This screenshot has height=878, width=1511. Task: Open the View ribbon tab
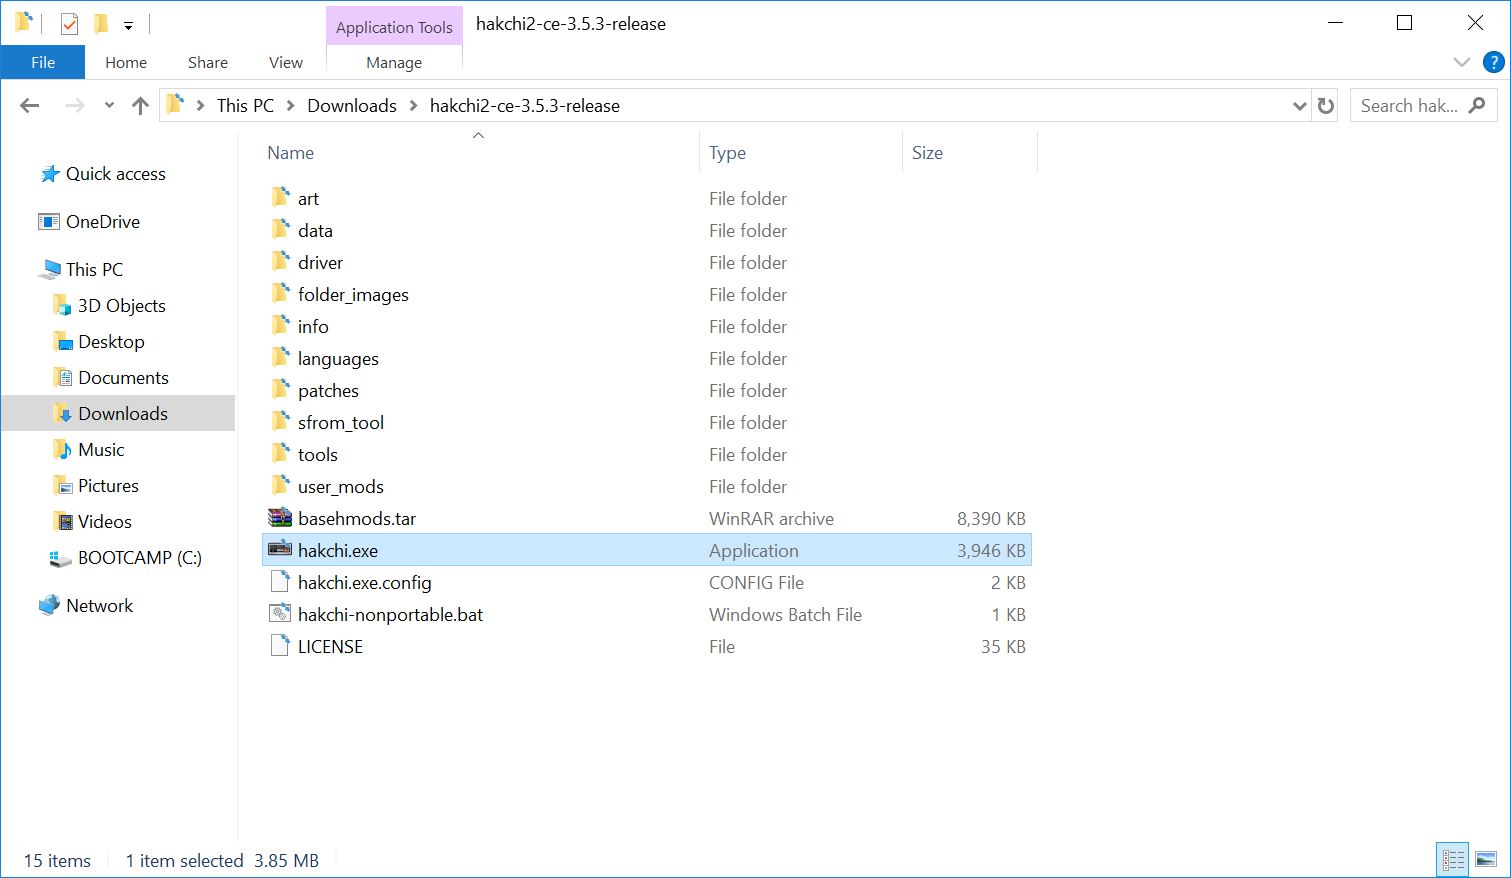click(x=286, y=62)
